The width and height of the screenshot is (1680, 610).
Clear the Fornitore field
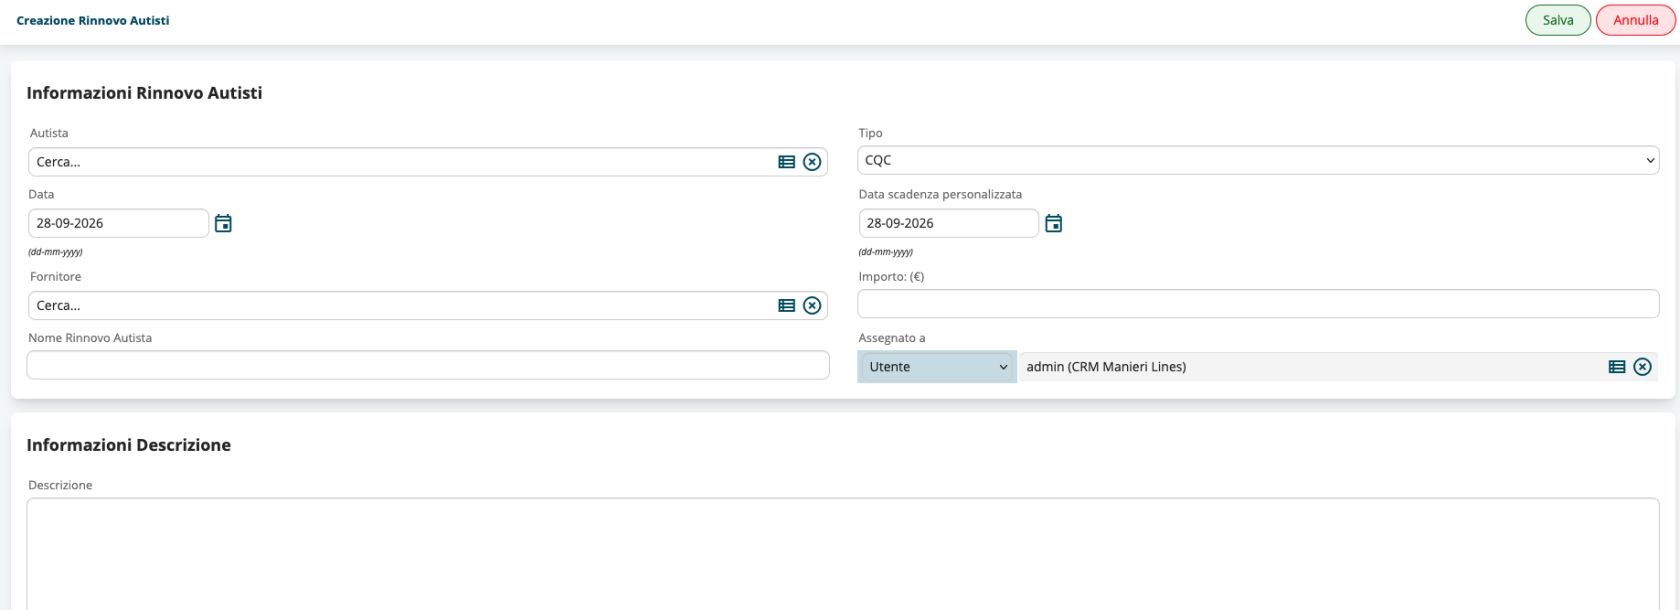pos(812,306)
